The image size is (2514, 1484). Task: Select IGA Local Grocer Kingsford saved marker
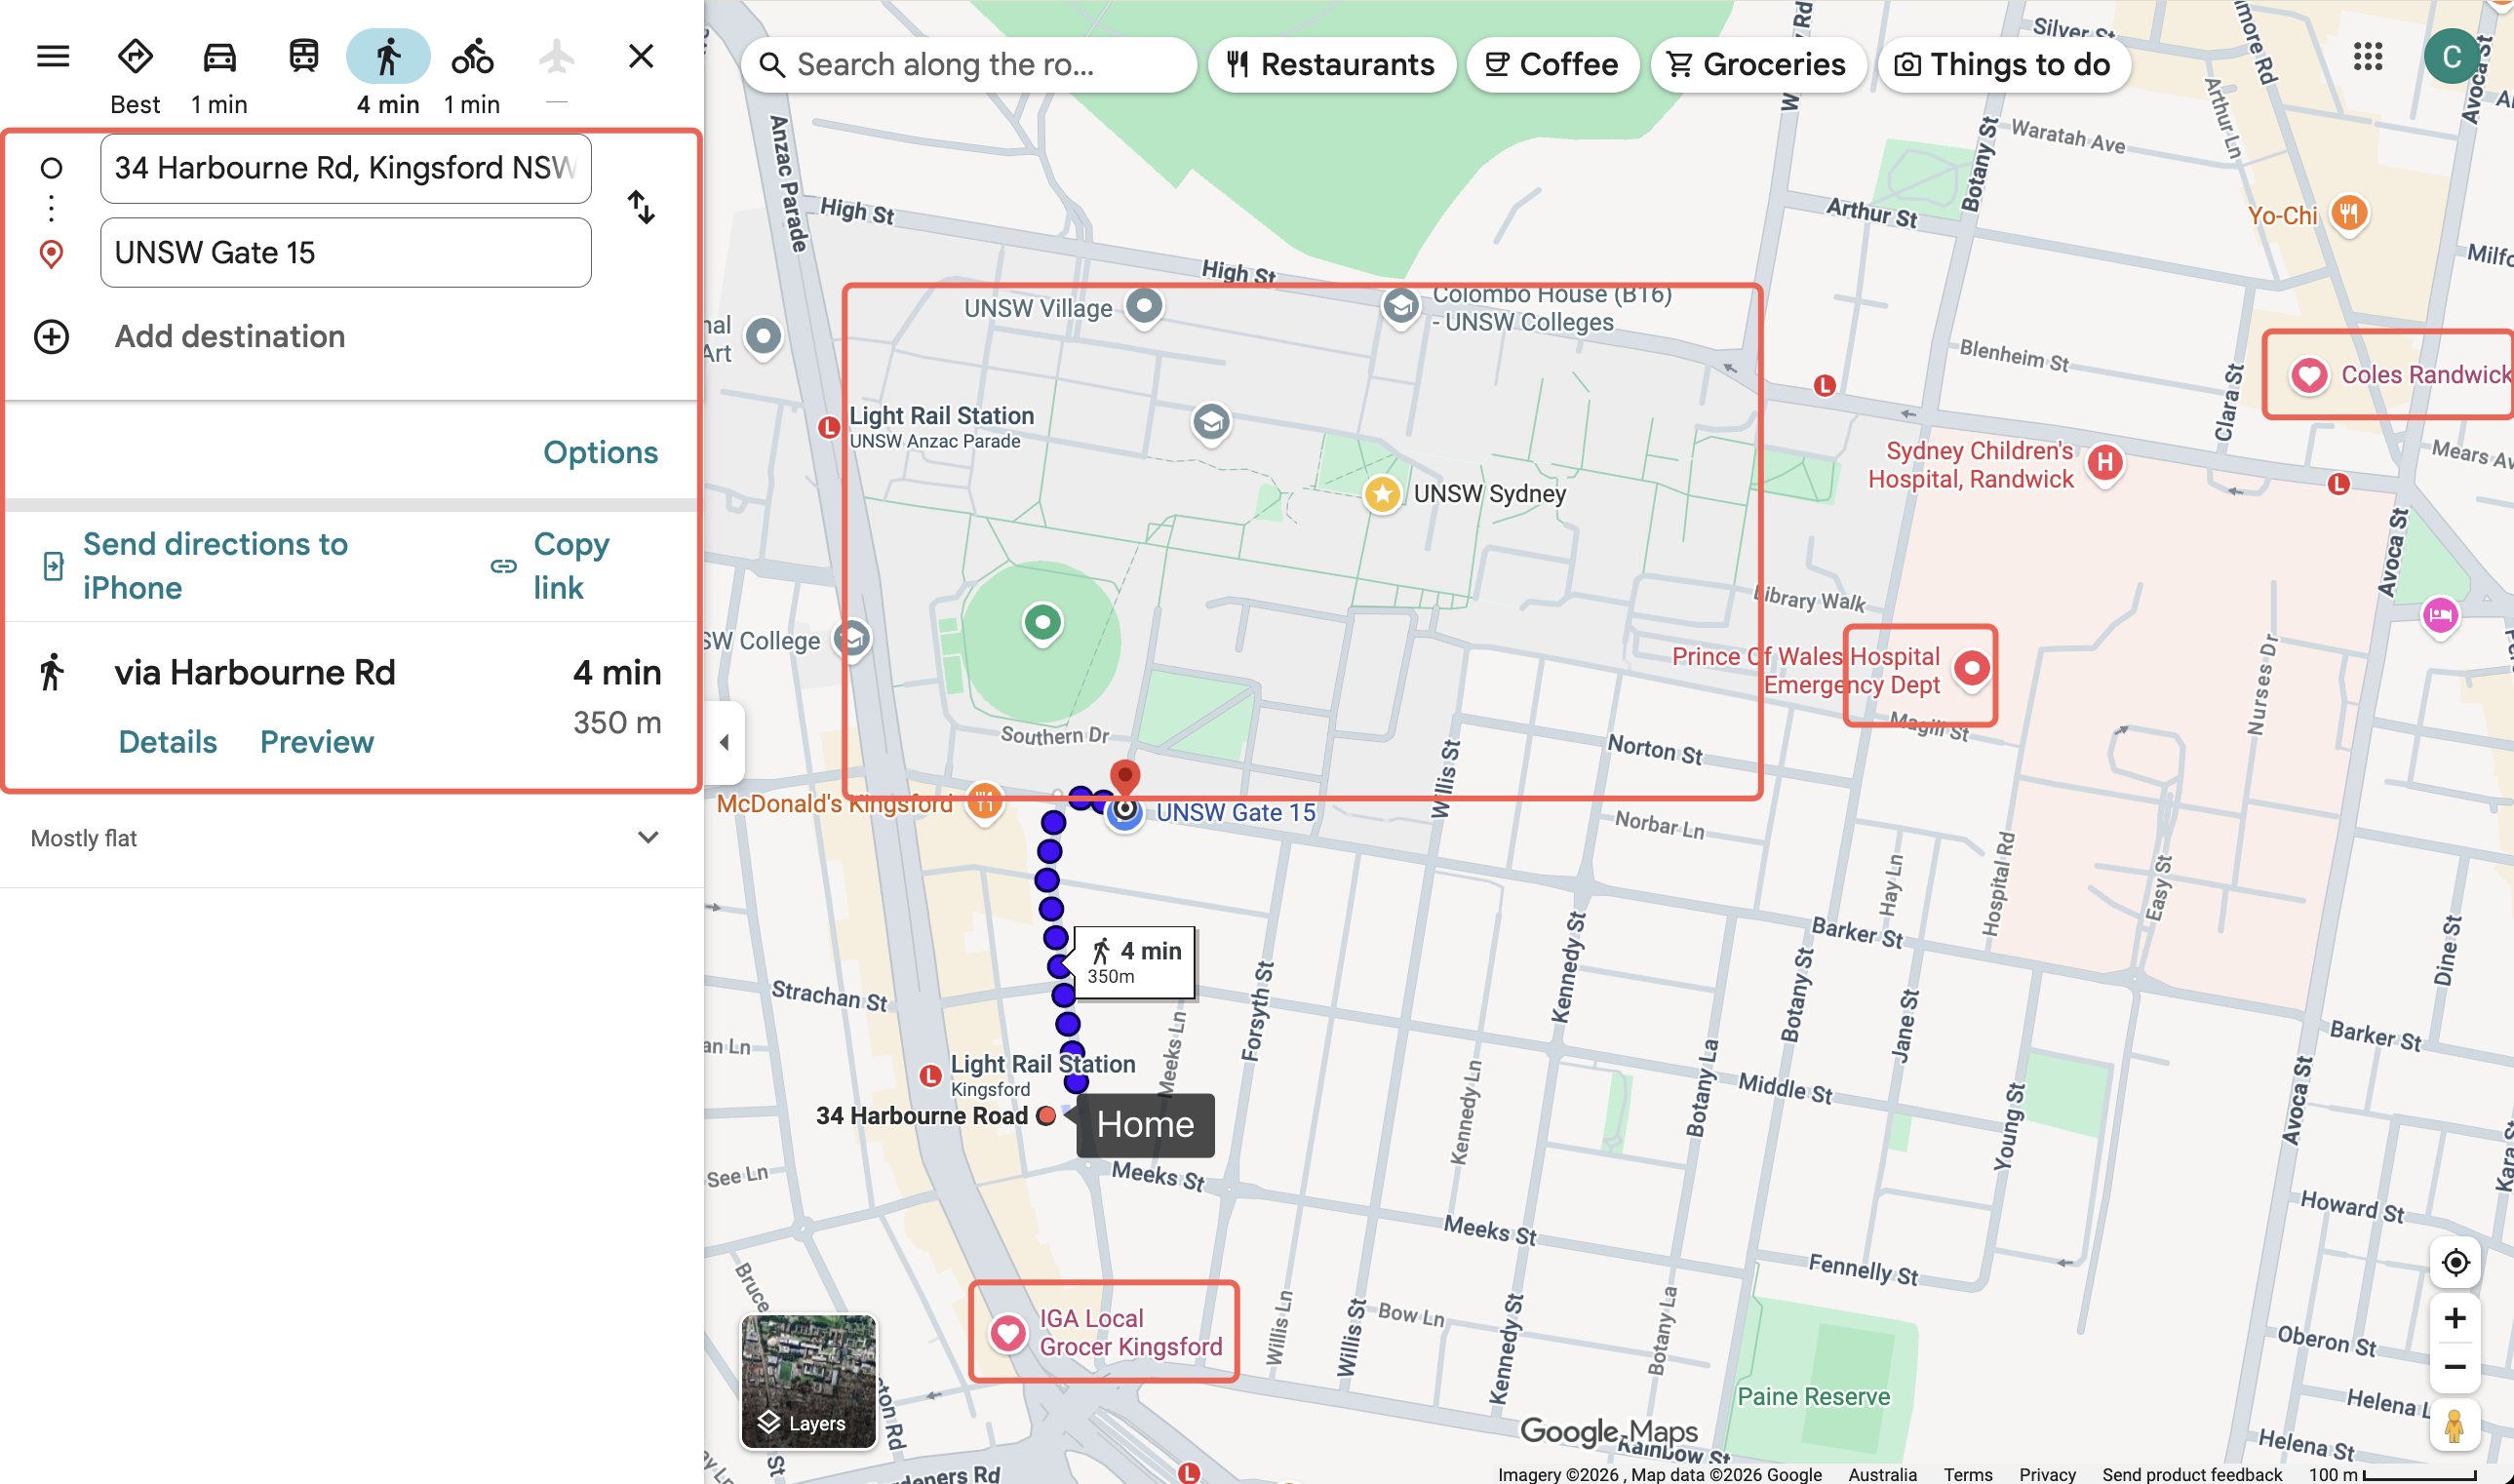pyautogui.click(x=1007, y=1334)
